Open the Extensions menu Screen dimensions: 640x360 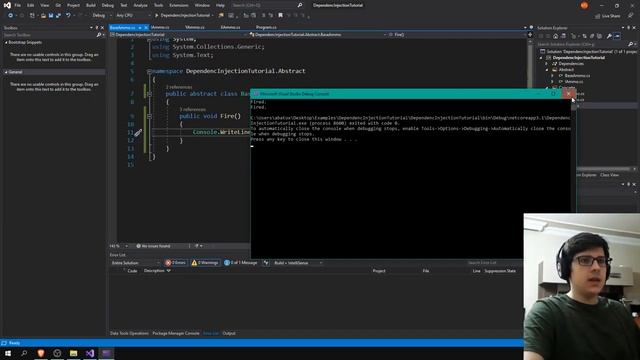tap(179, 5)
